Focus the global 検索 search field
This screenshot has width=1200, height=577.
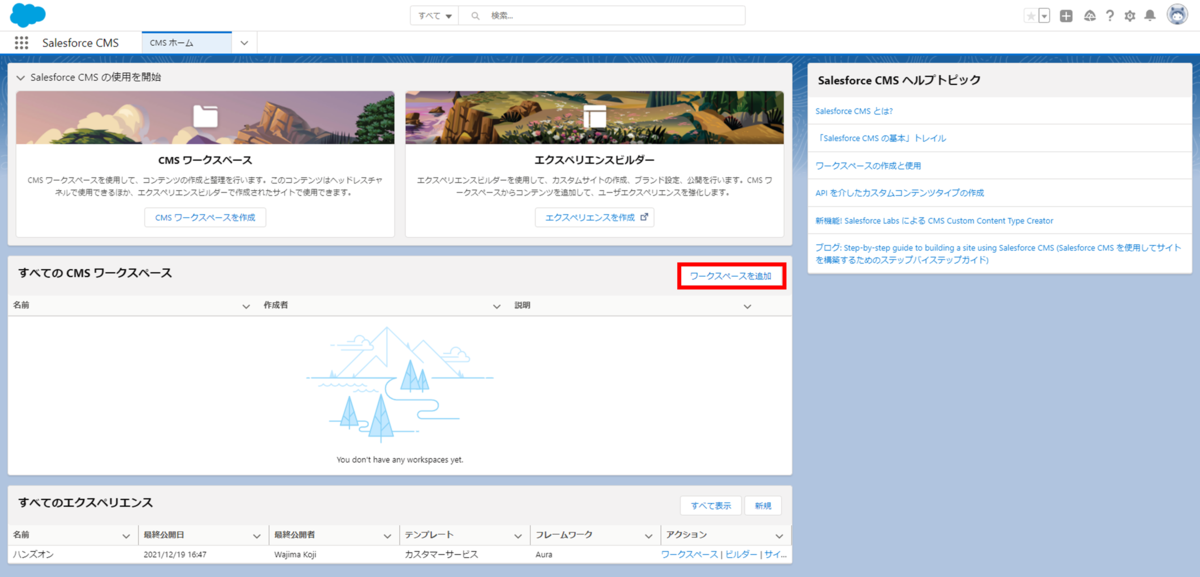(x=603, y=16)
